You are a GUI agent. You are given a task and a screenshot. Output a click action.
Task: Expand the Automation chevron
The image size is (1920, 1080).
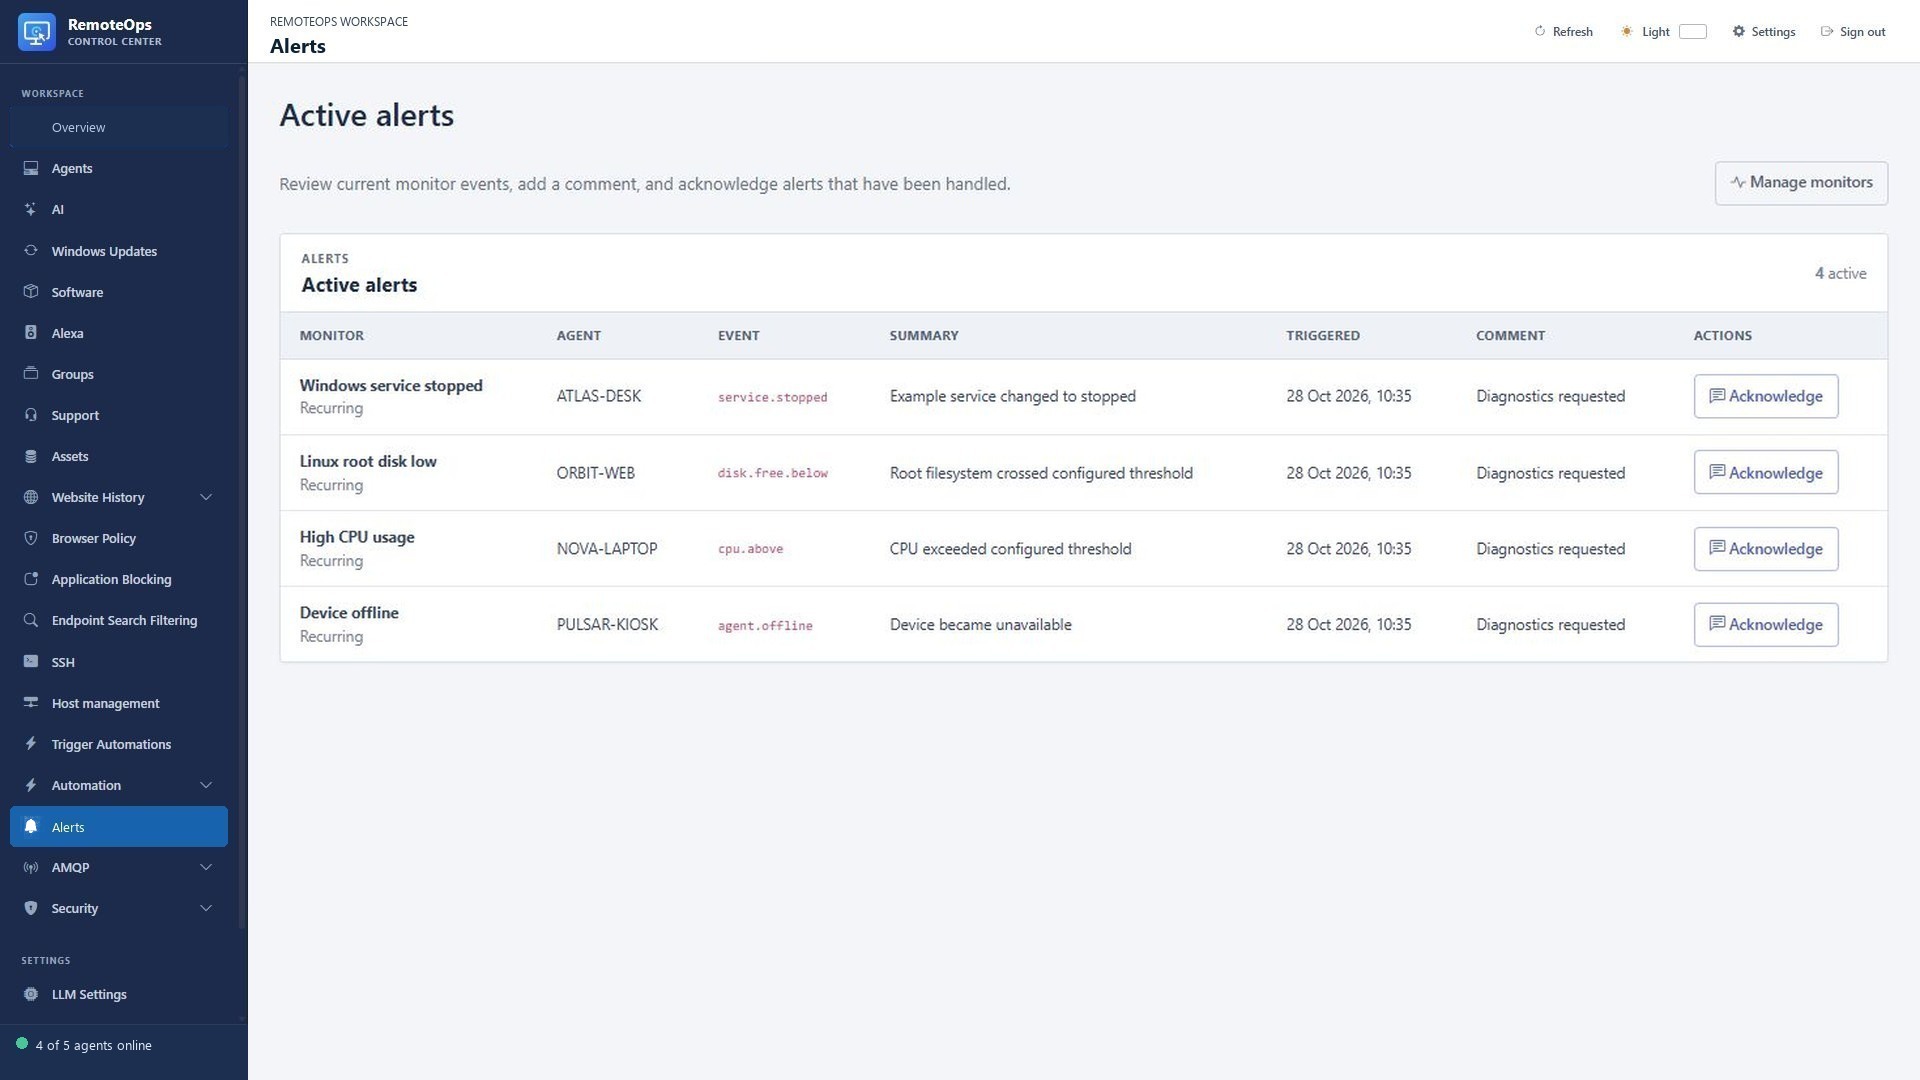[206, 785]
